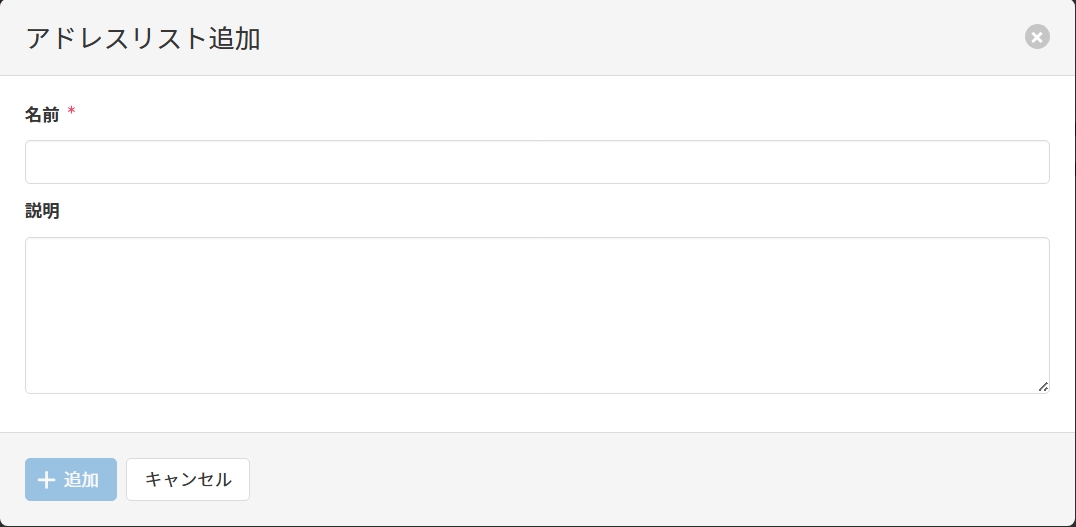
Task: Close the アドレスリスト追加 dialog
Action: (1037, 37)
